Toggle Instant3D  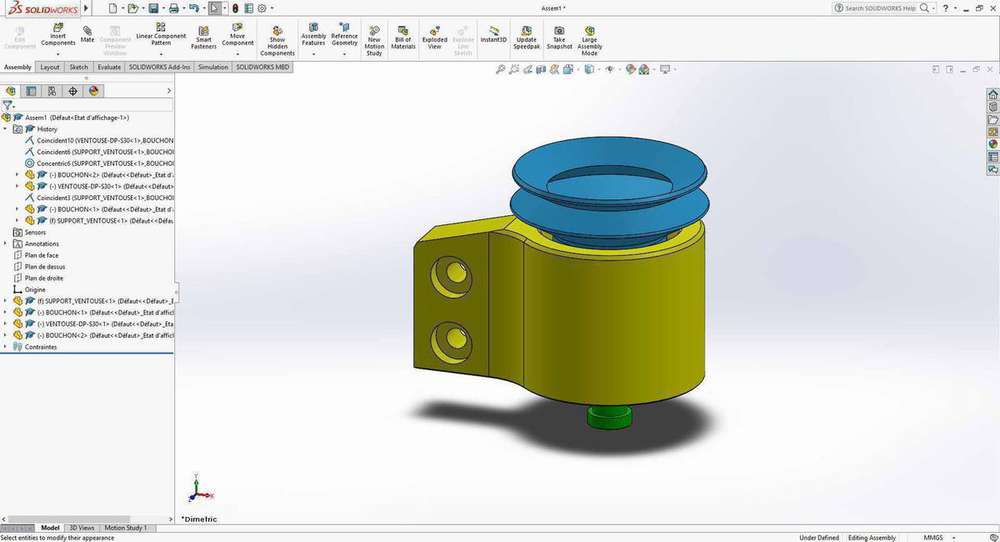pos(494,34)
